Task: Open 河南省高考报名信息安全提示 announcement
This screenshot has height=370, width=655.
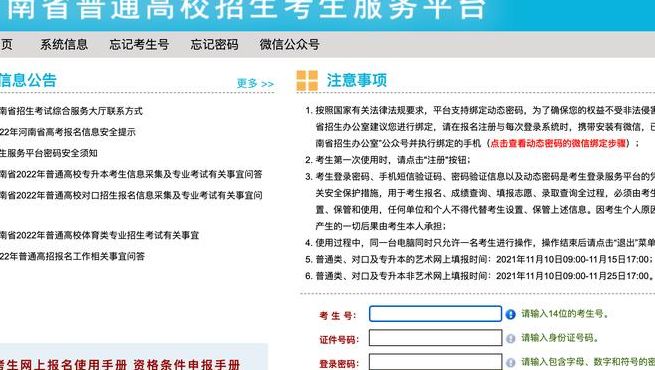Action: (x=68, y=132)
